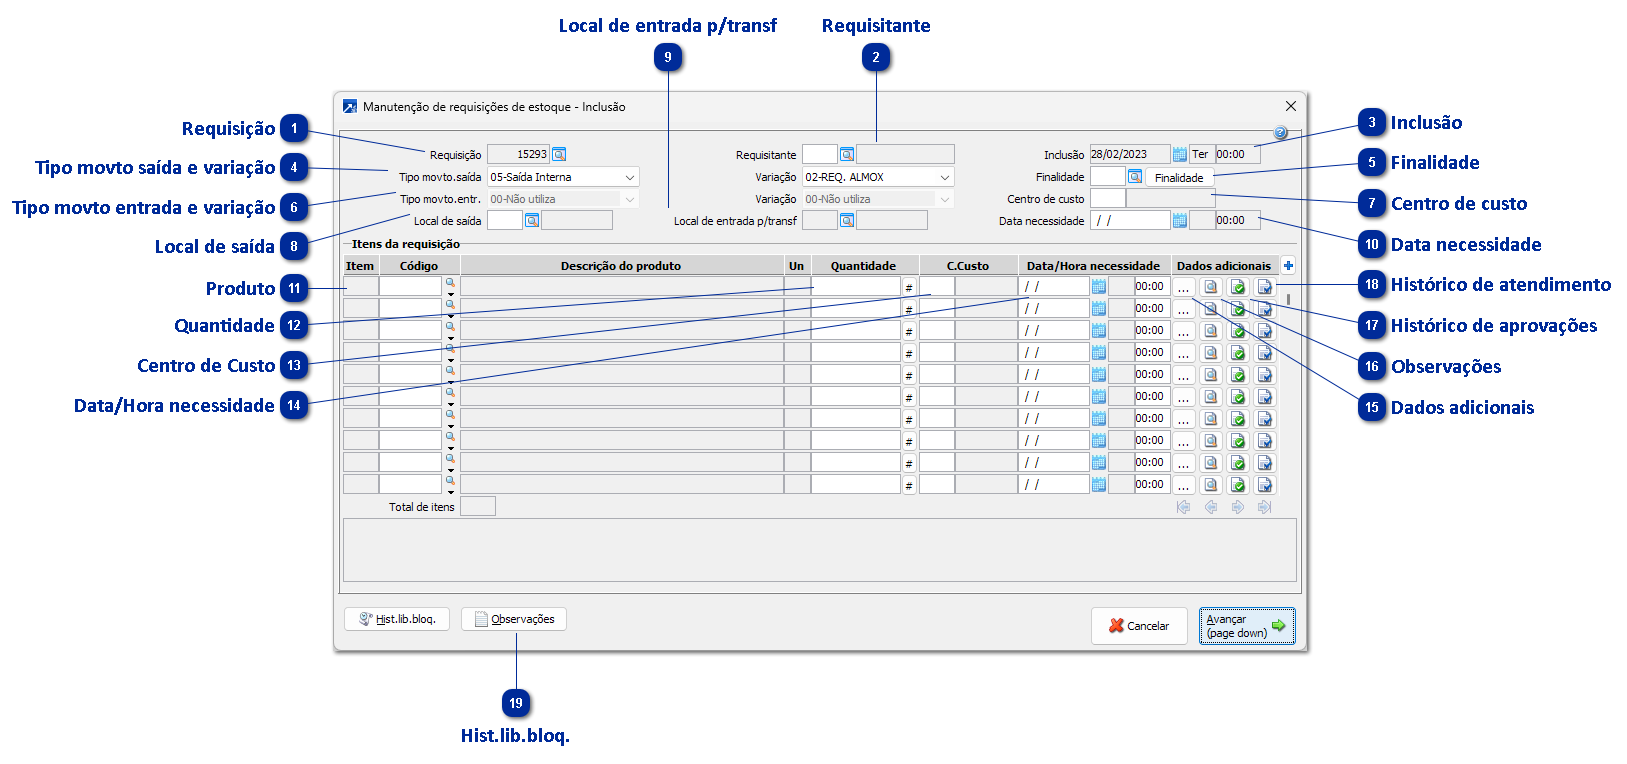Image resolution: width=1627 pixels, height=764 pixels.
Task: Click the Avançar (page down) button
Action: tap(1247, 626)
